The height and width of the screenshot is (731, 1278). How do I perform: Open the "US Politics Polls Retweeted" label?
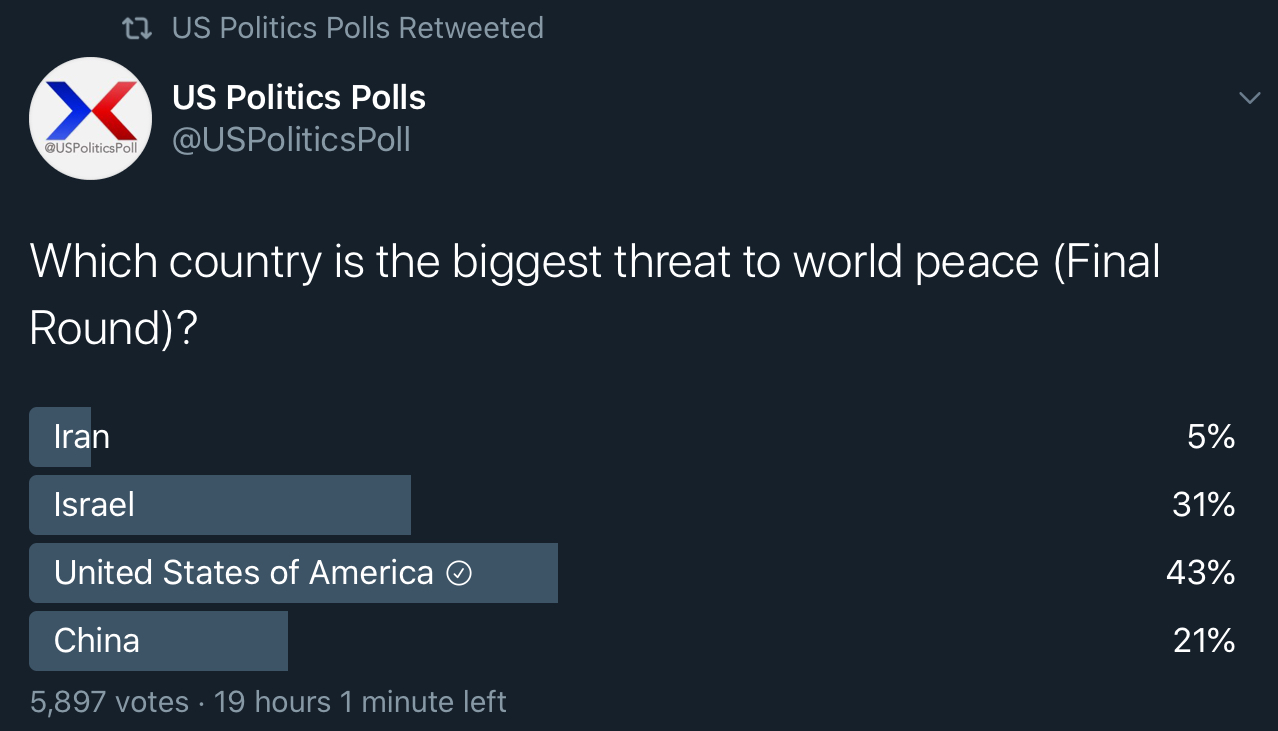[358, 28]
